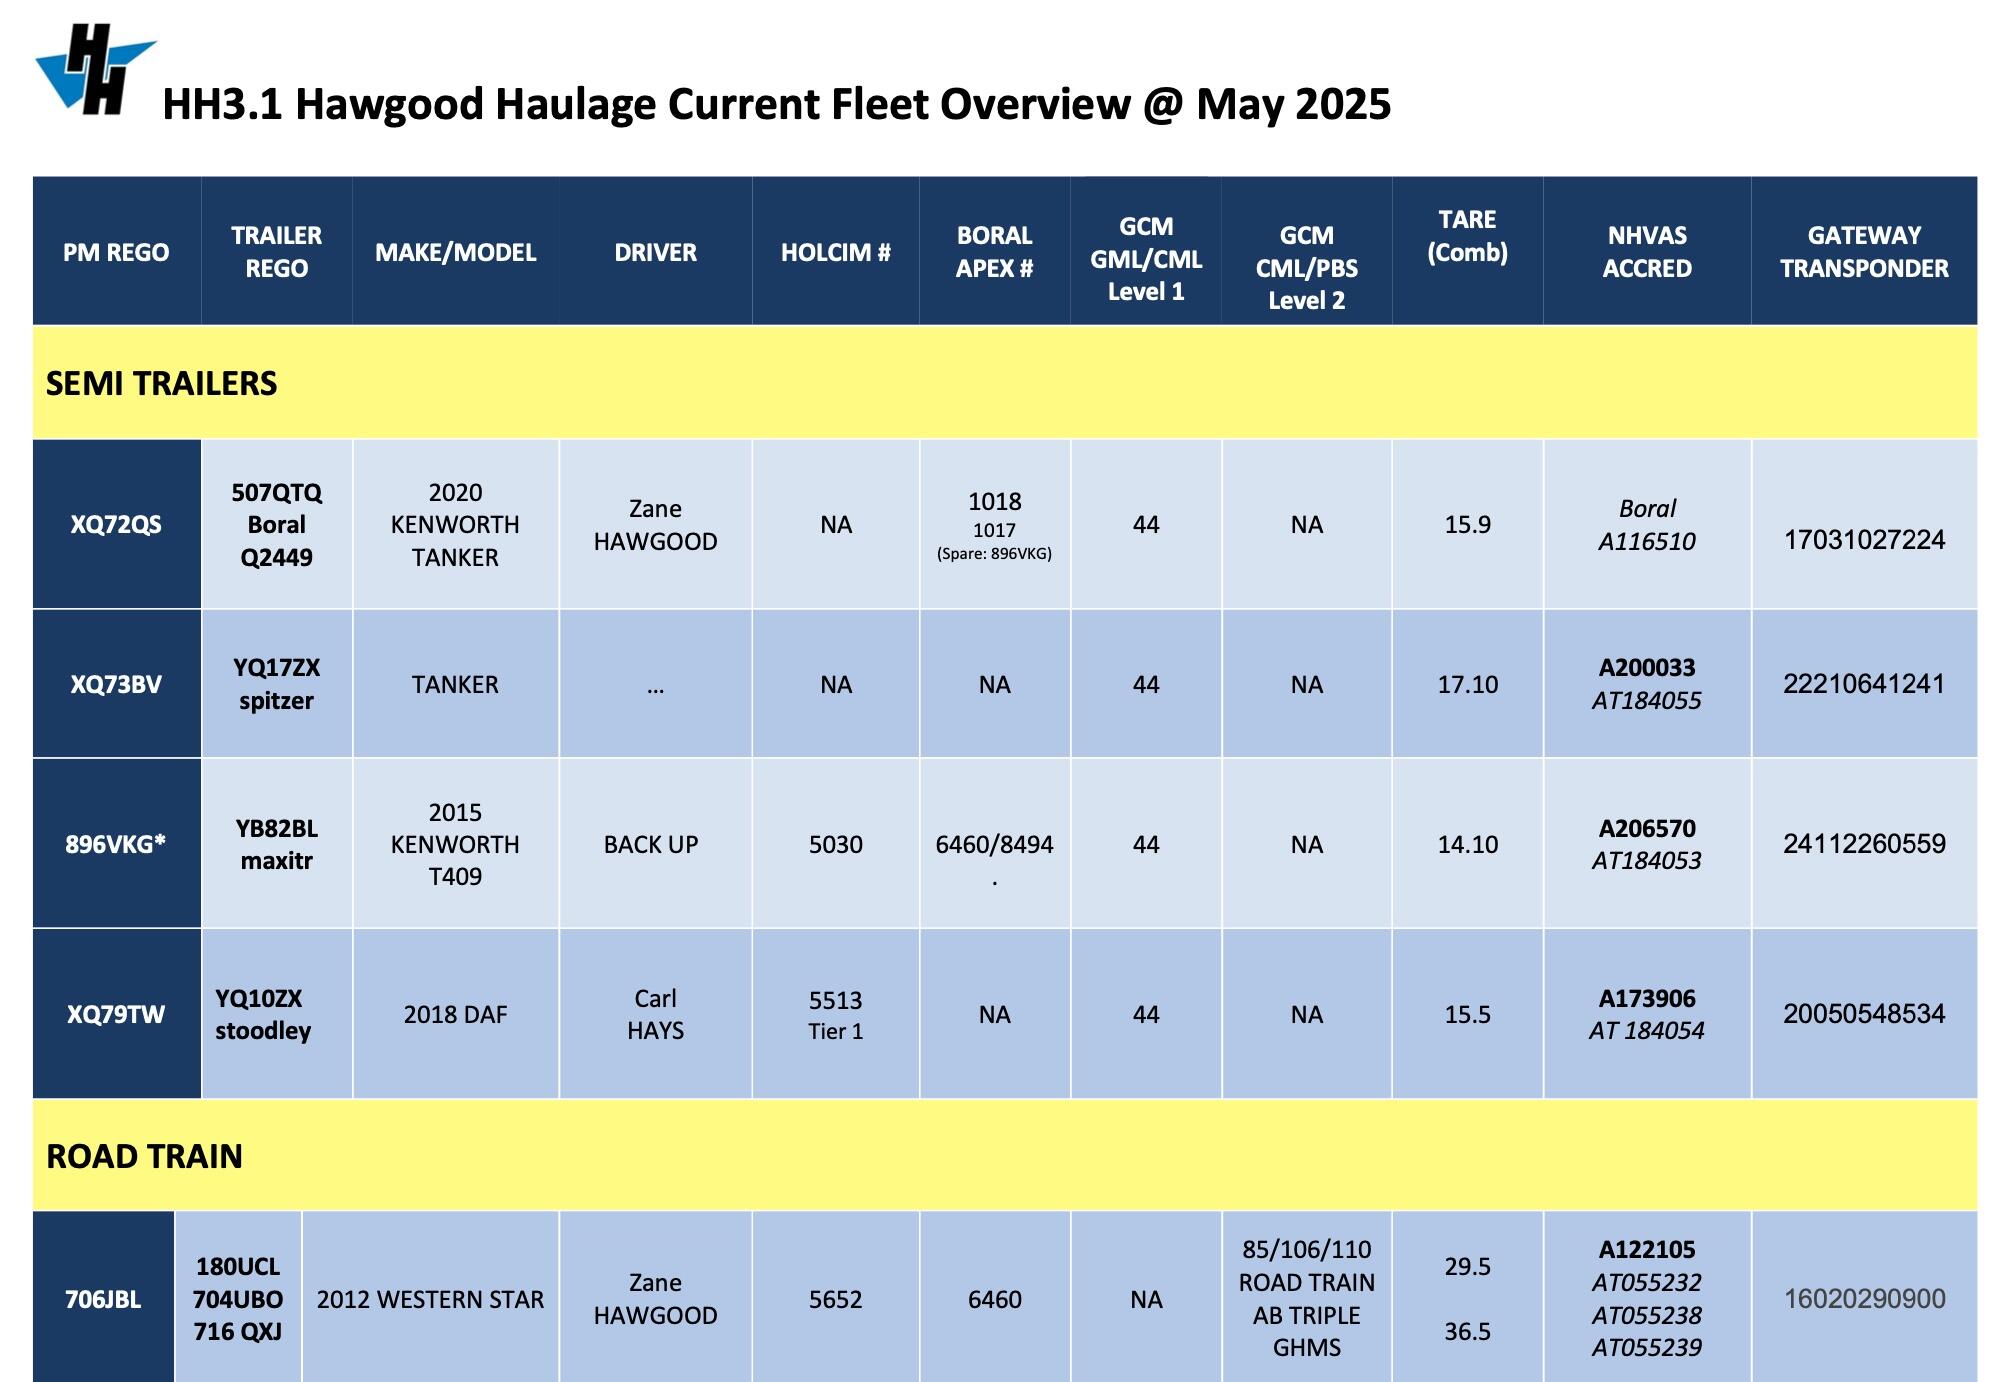Click the BORAL APEX # column header
Viewport: 2010px width, 1382px height.
point(995,252)
